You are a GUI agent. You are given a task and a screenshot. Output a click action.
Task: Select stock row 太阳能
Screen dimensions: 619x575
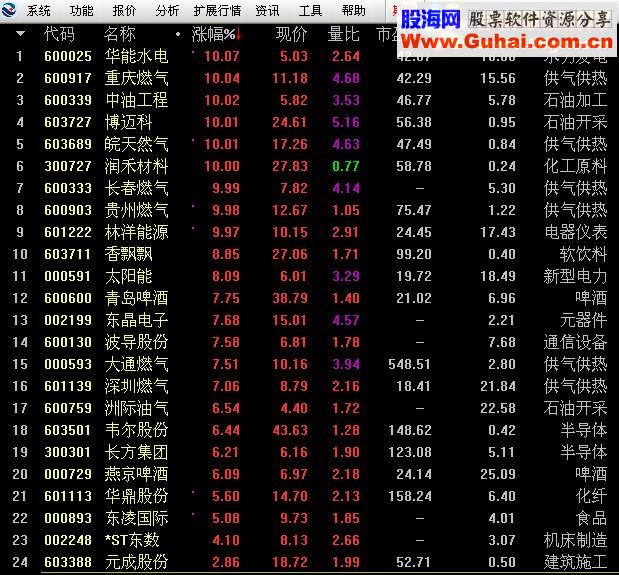click(310, 276)
